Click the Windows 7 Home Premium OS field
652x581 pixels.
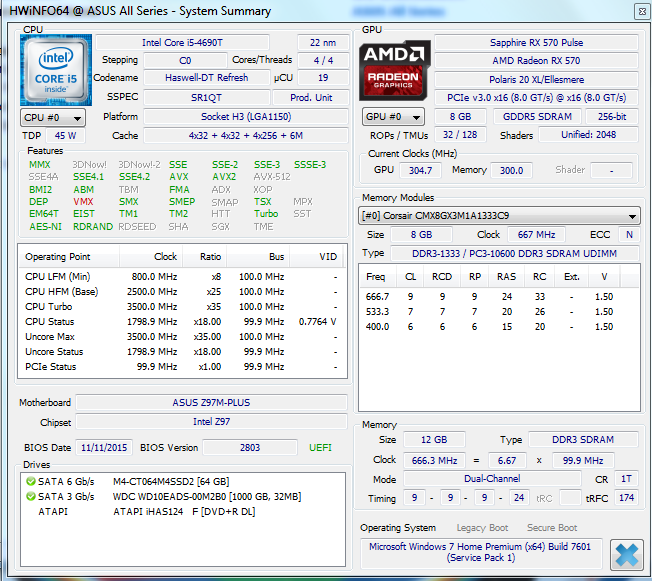tap(481, 553)
